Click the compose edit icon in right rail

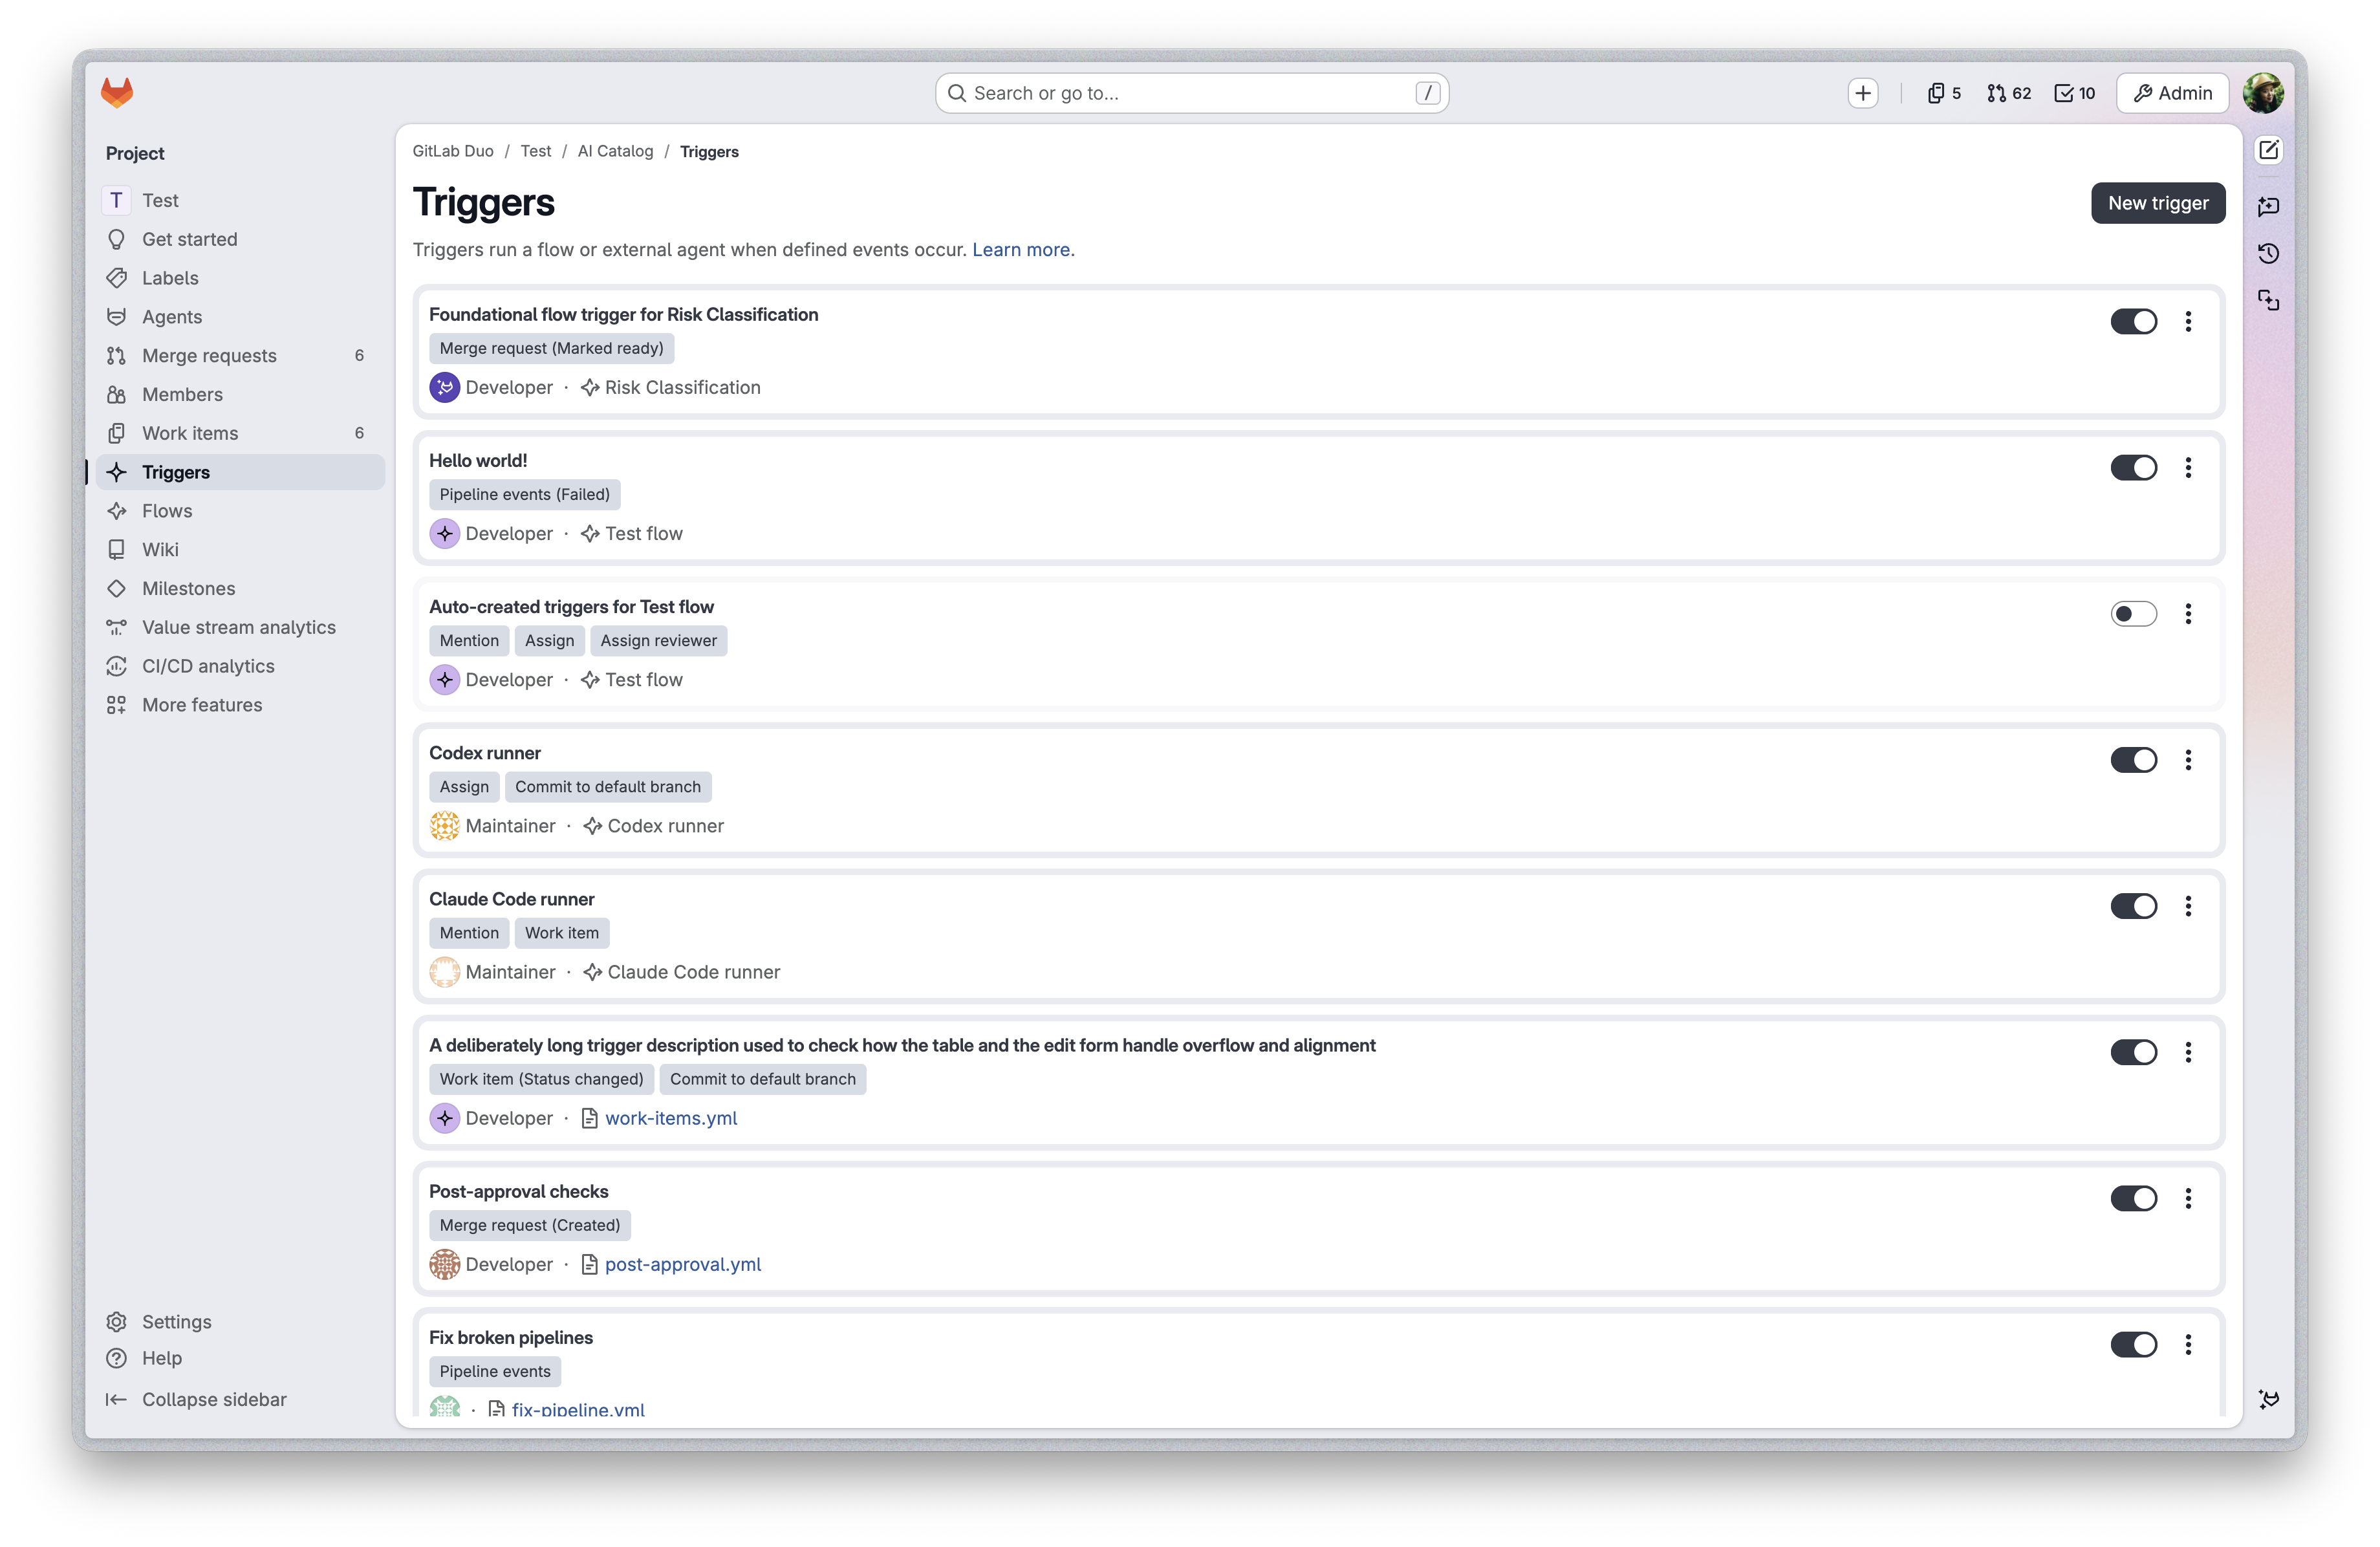pyautogui.click(x=2268, y=150)
